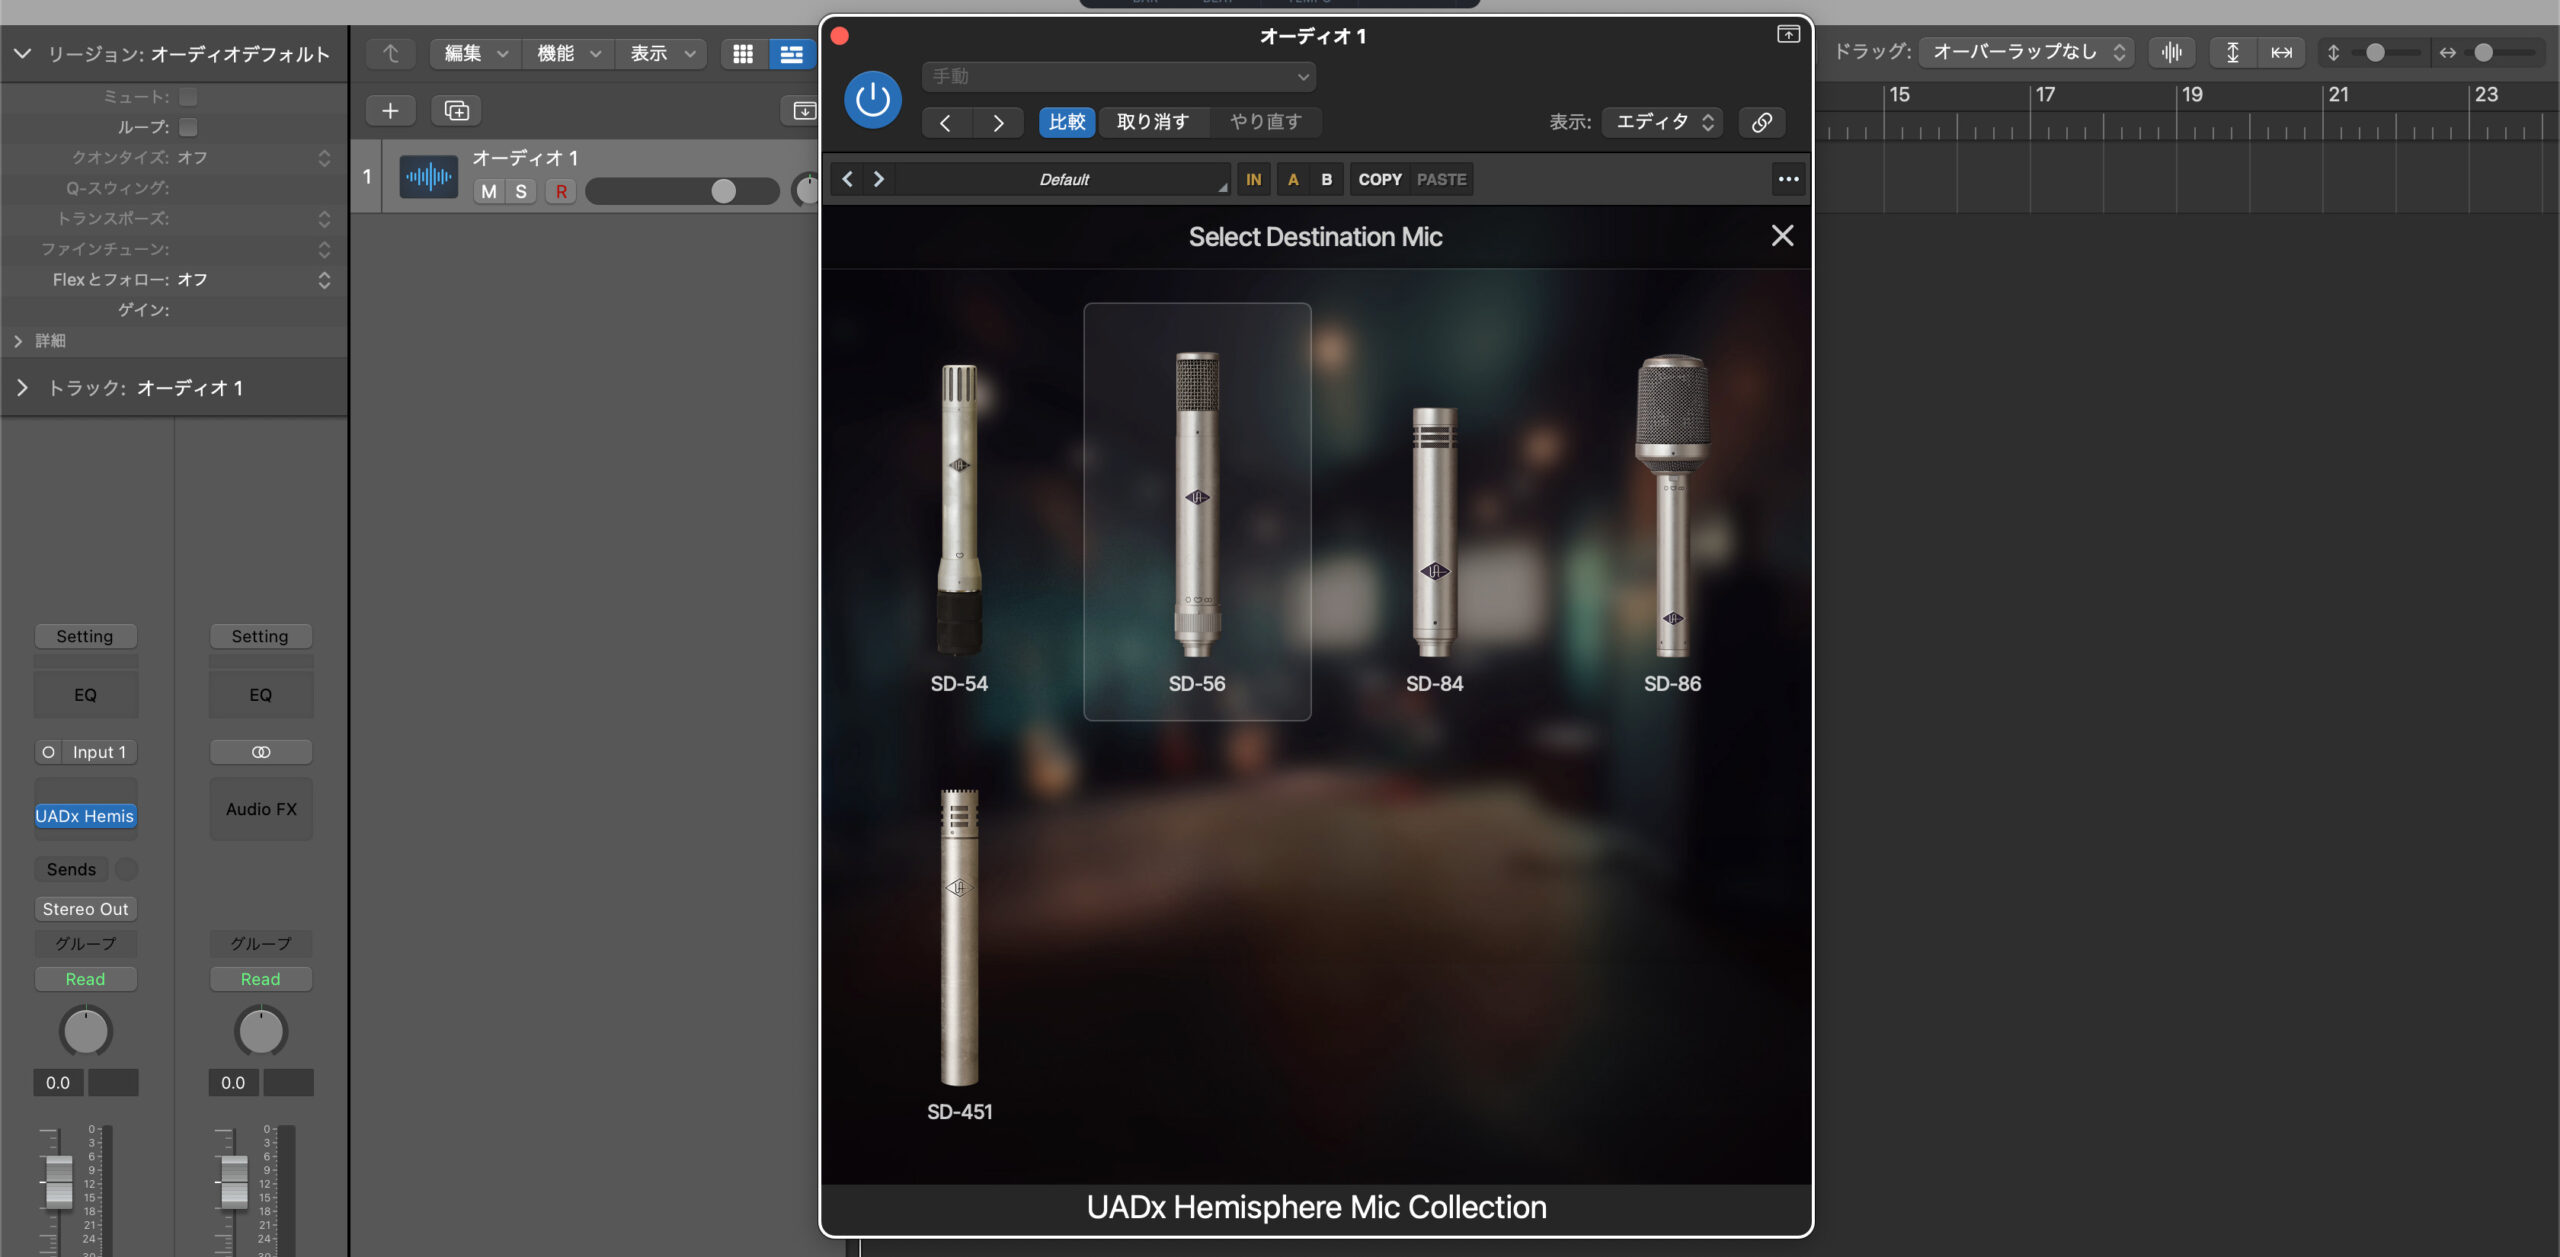Click the duplicate track icon

(x=456, y=110)
